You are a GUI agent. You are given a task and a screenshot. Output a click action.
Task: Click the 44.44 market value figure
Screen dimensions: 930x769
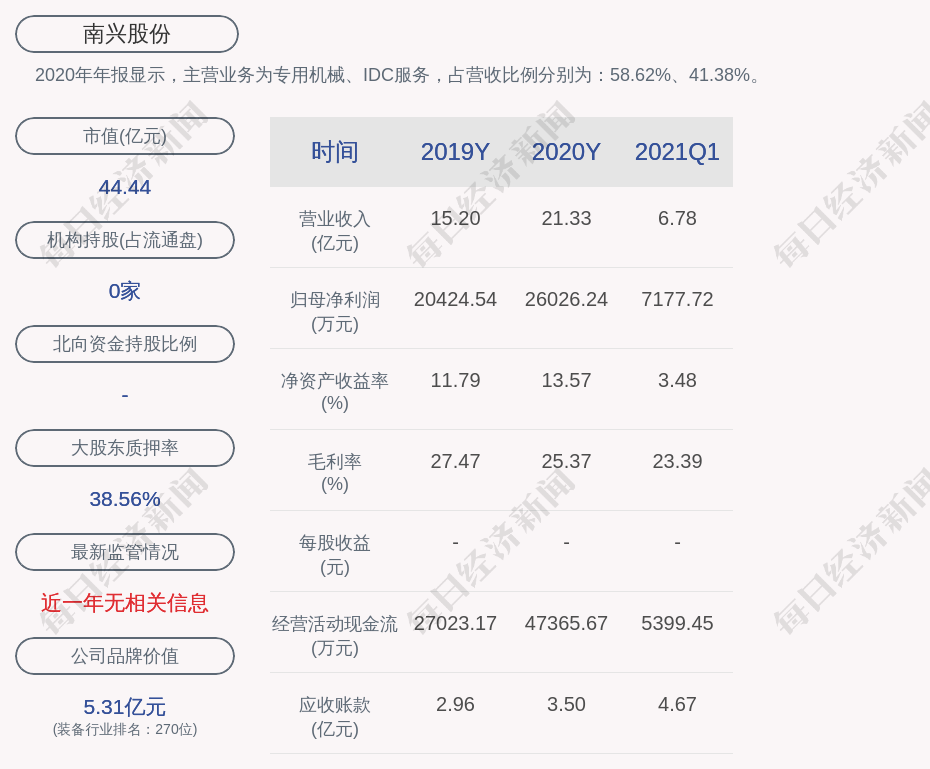point(125,187)
